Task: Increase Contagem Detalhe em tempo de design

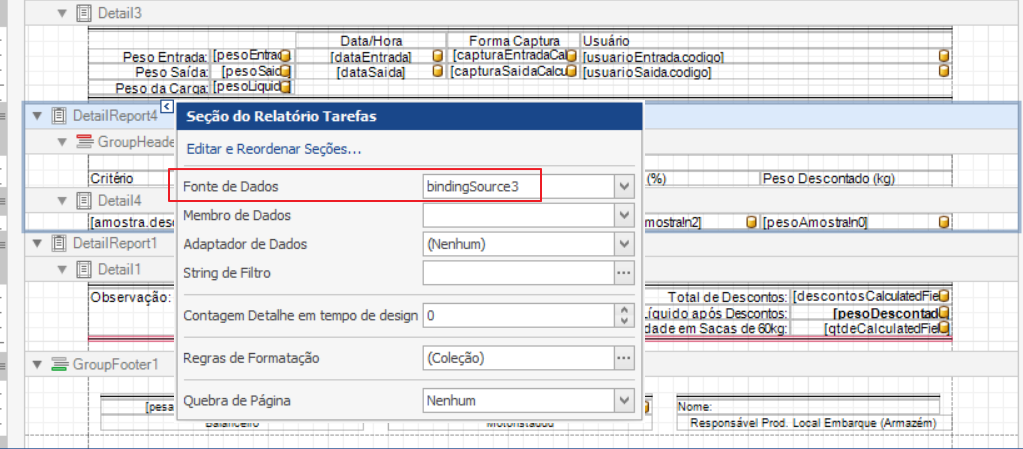Action: click(624, 311)
